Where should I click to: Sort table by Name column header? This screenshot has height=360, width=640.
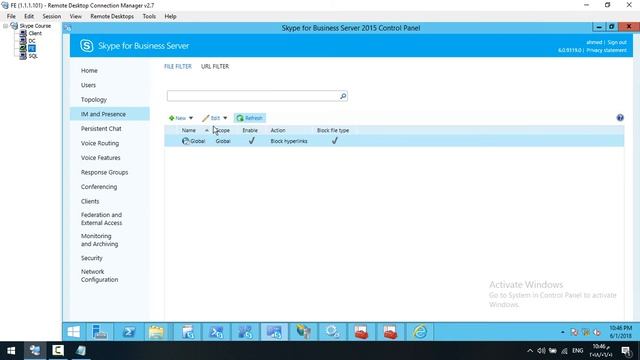189,130
